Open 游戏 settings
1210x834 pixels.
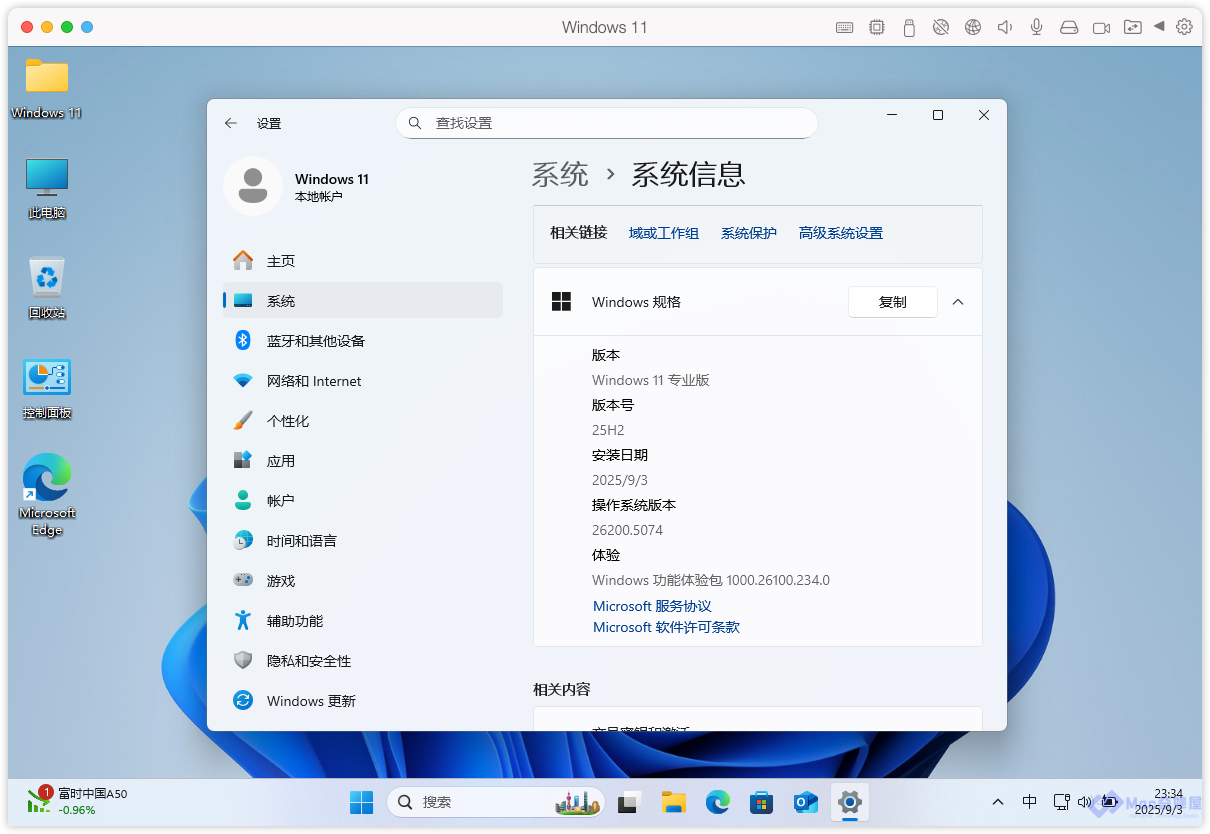pos(363,581)
